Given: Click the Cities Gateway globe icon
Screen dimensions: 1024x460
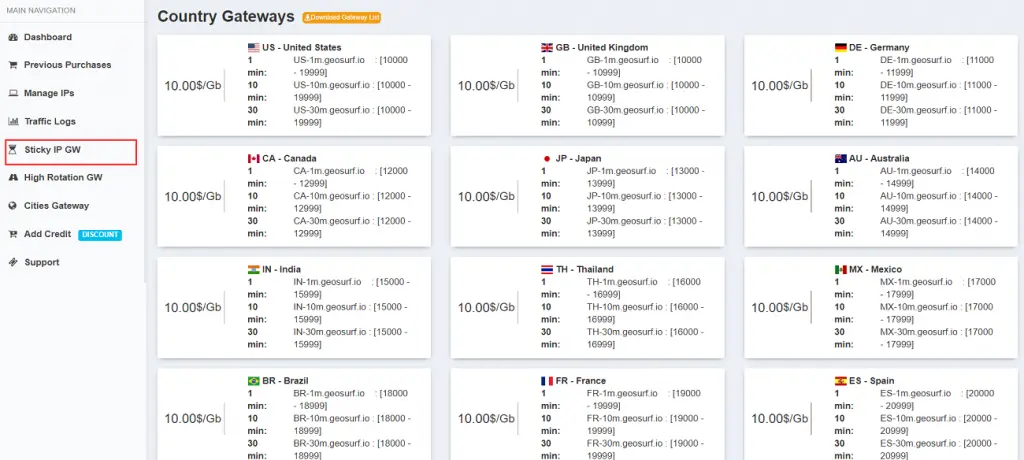Looking at the screenshot, I should pos(12,206).
